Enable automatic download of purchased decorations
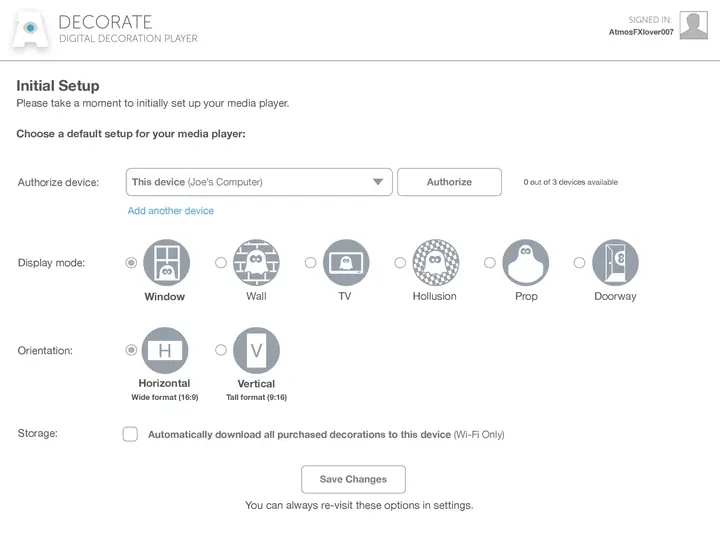720x540 pixels. [x=130, y=434]
